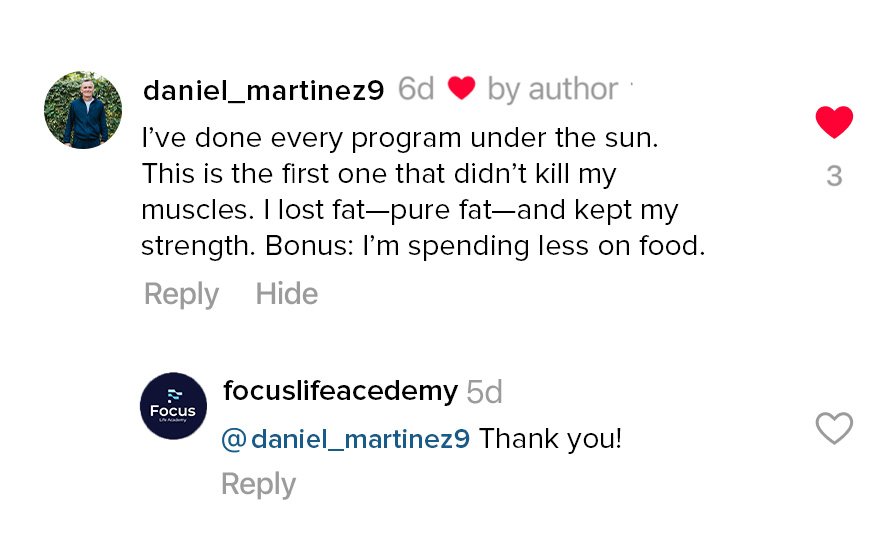Click the 'Focus' wordmark inside the dark avatar

coord(173,410)
